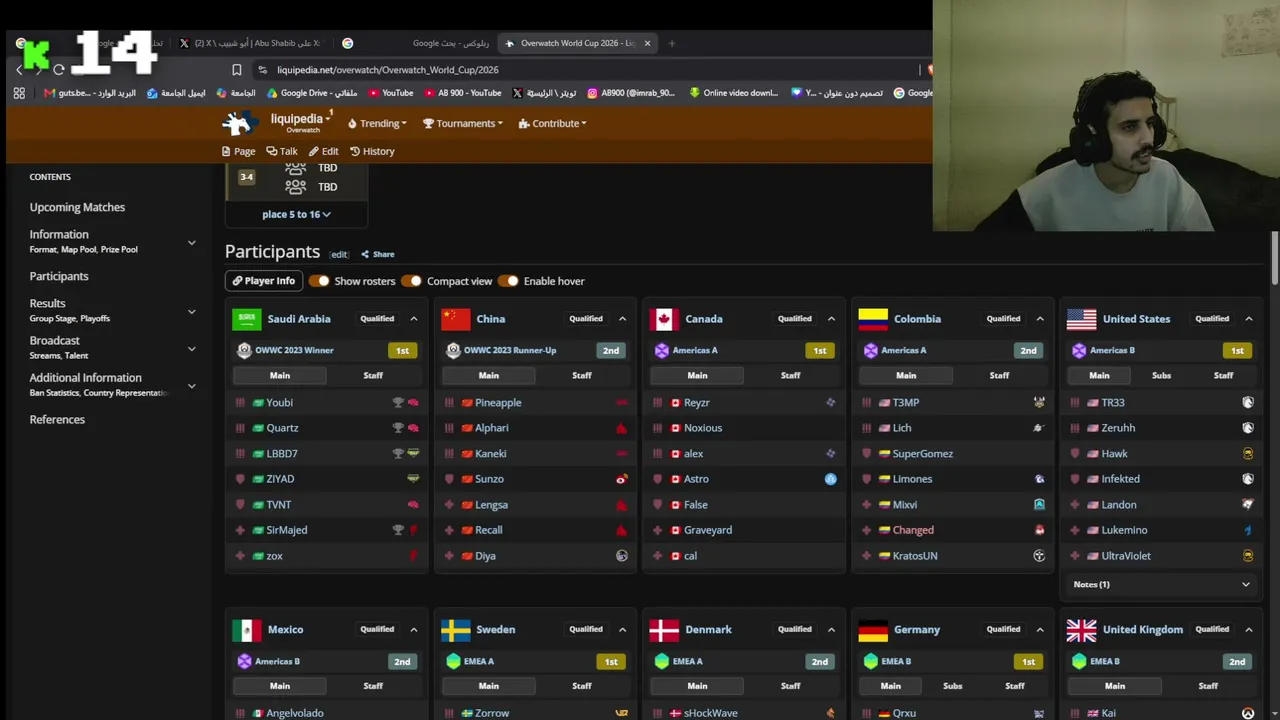Click the team logo next to Mixvi
The image size is (1280, 720).
point(1039,505)
